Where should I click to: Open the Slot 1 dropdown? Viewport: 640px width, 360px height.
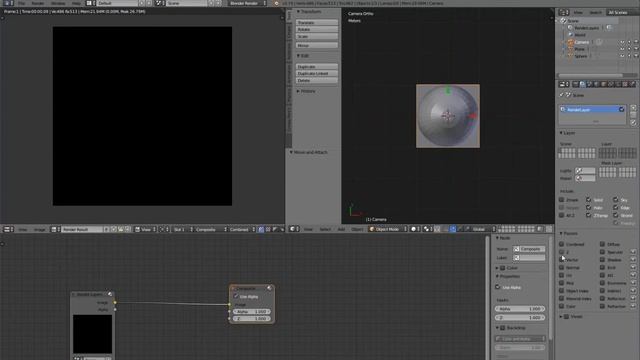click(x=182, y=229)
